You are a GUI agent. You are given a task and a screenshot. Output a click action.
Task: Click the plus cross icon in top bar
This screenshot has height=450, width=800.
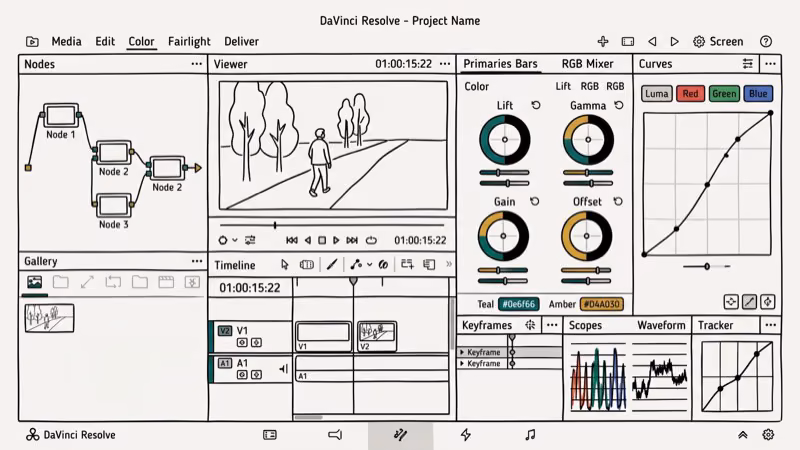coord(603,41)
